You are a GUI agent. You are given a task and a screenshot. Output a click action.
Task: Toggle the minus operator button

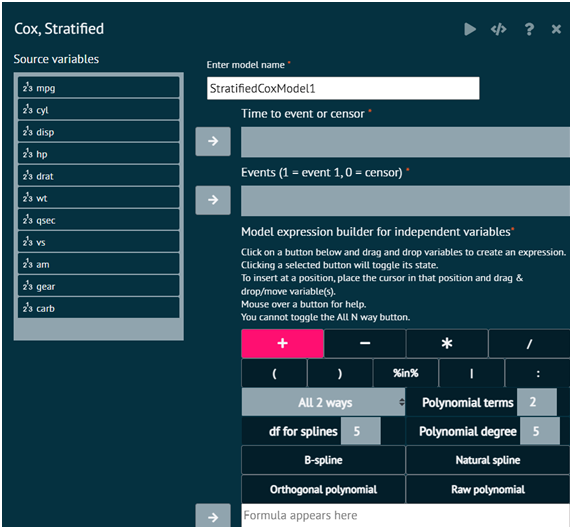point(365,343)
